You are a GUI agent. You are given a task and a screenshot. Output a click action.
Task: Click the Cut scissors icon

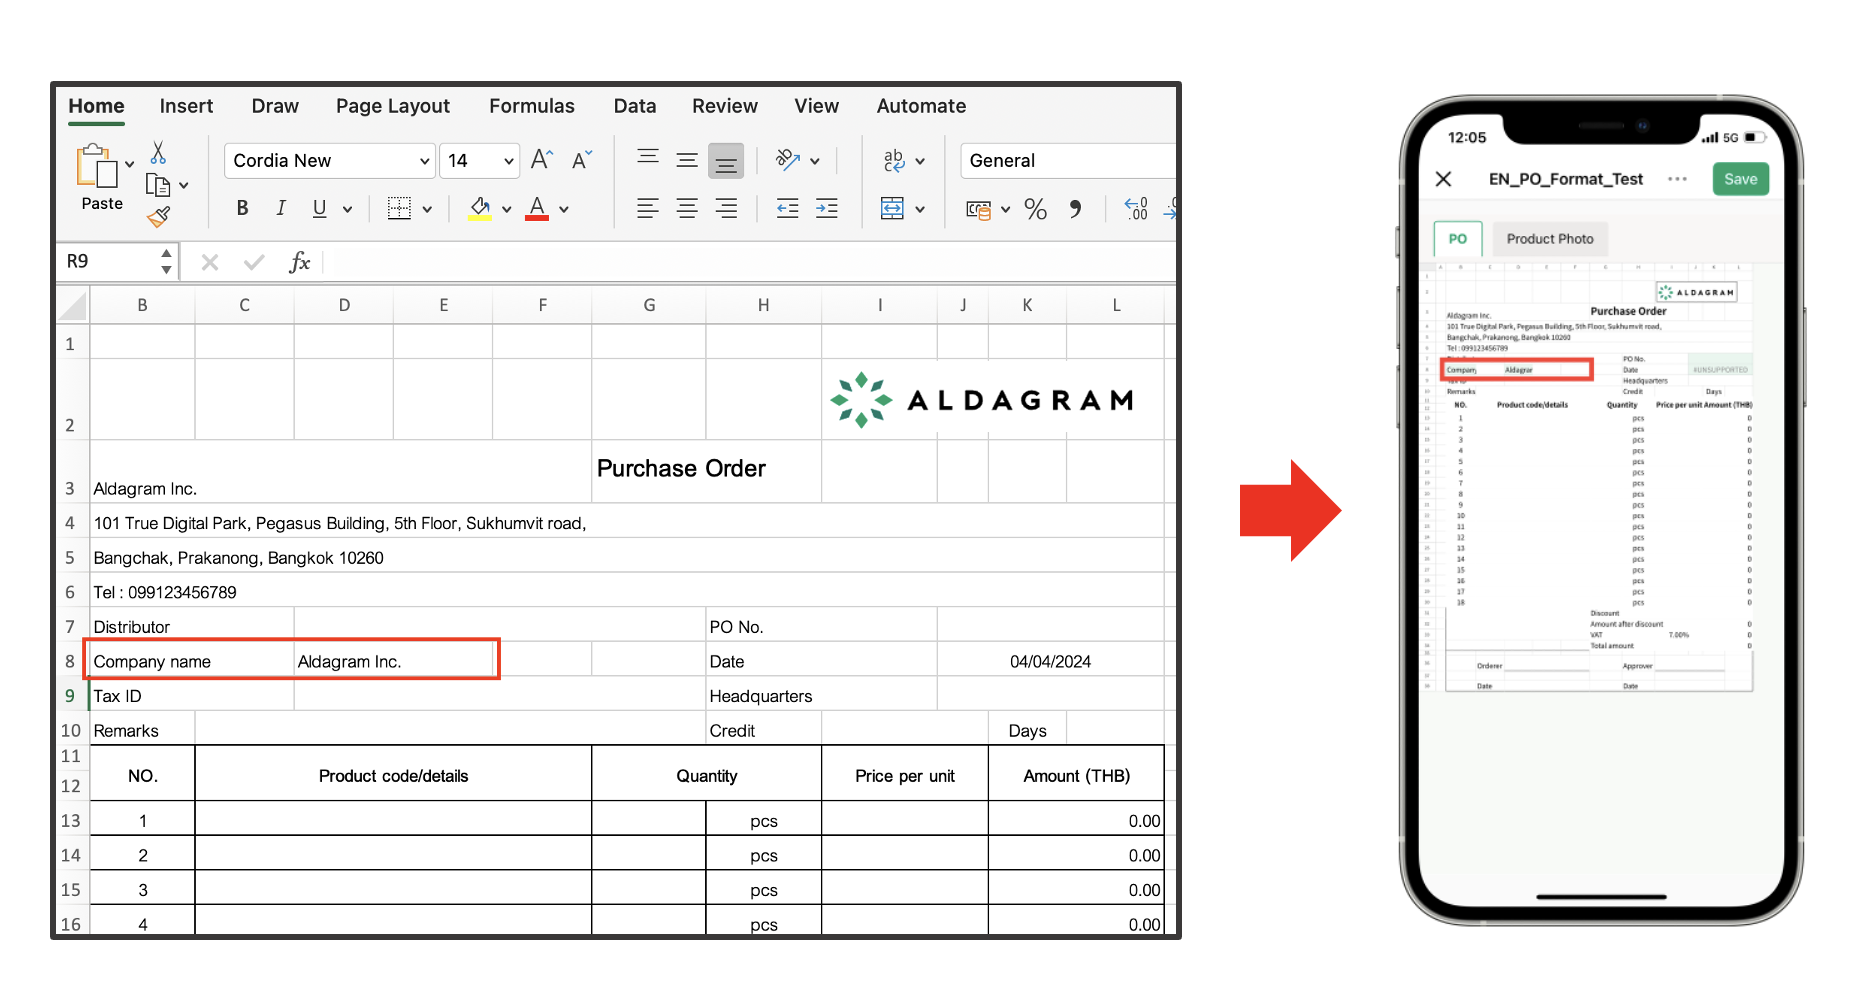[x=158, y=153]
